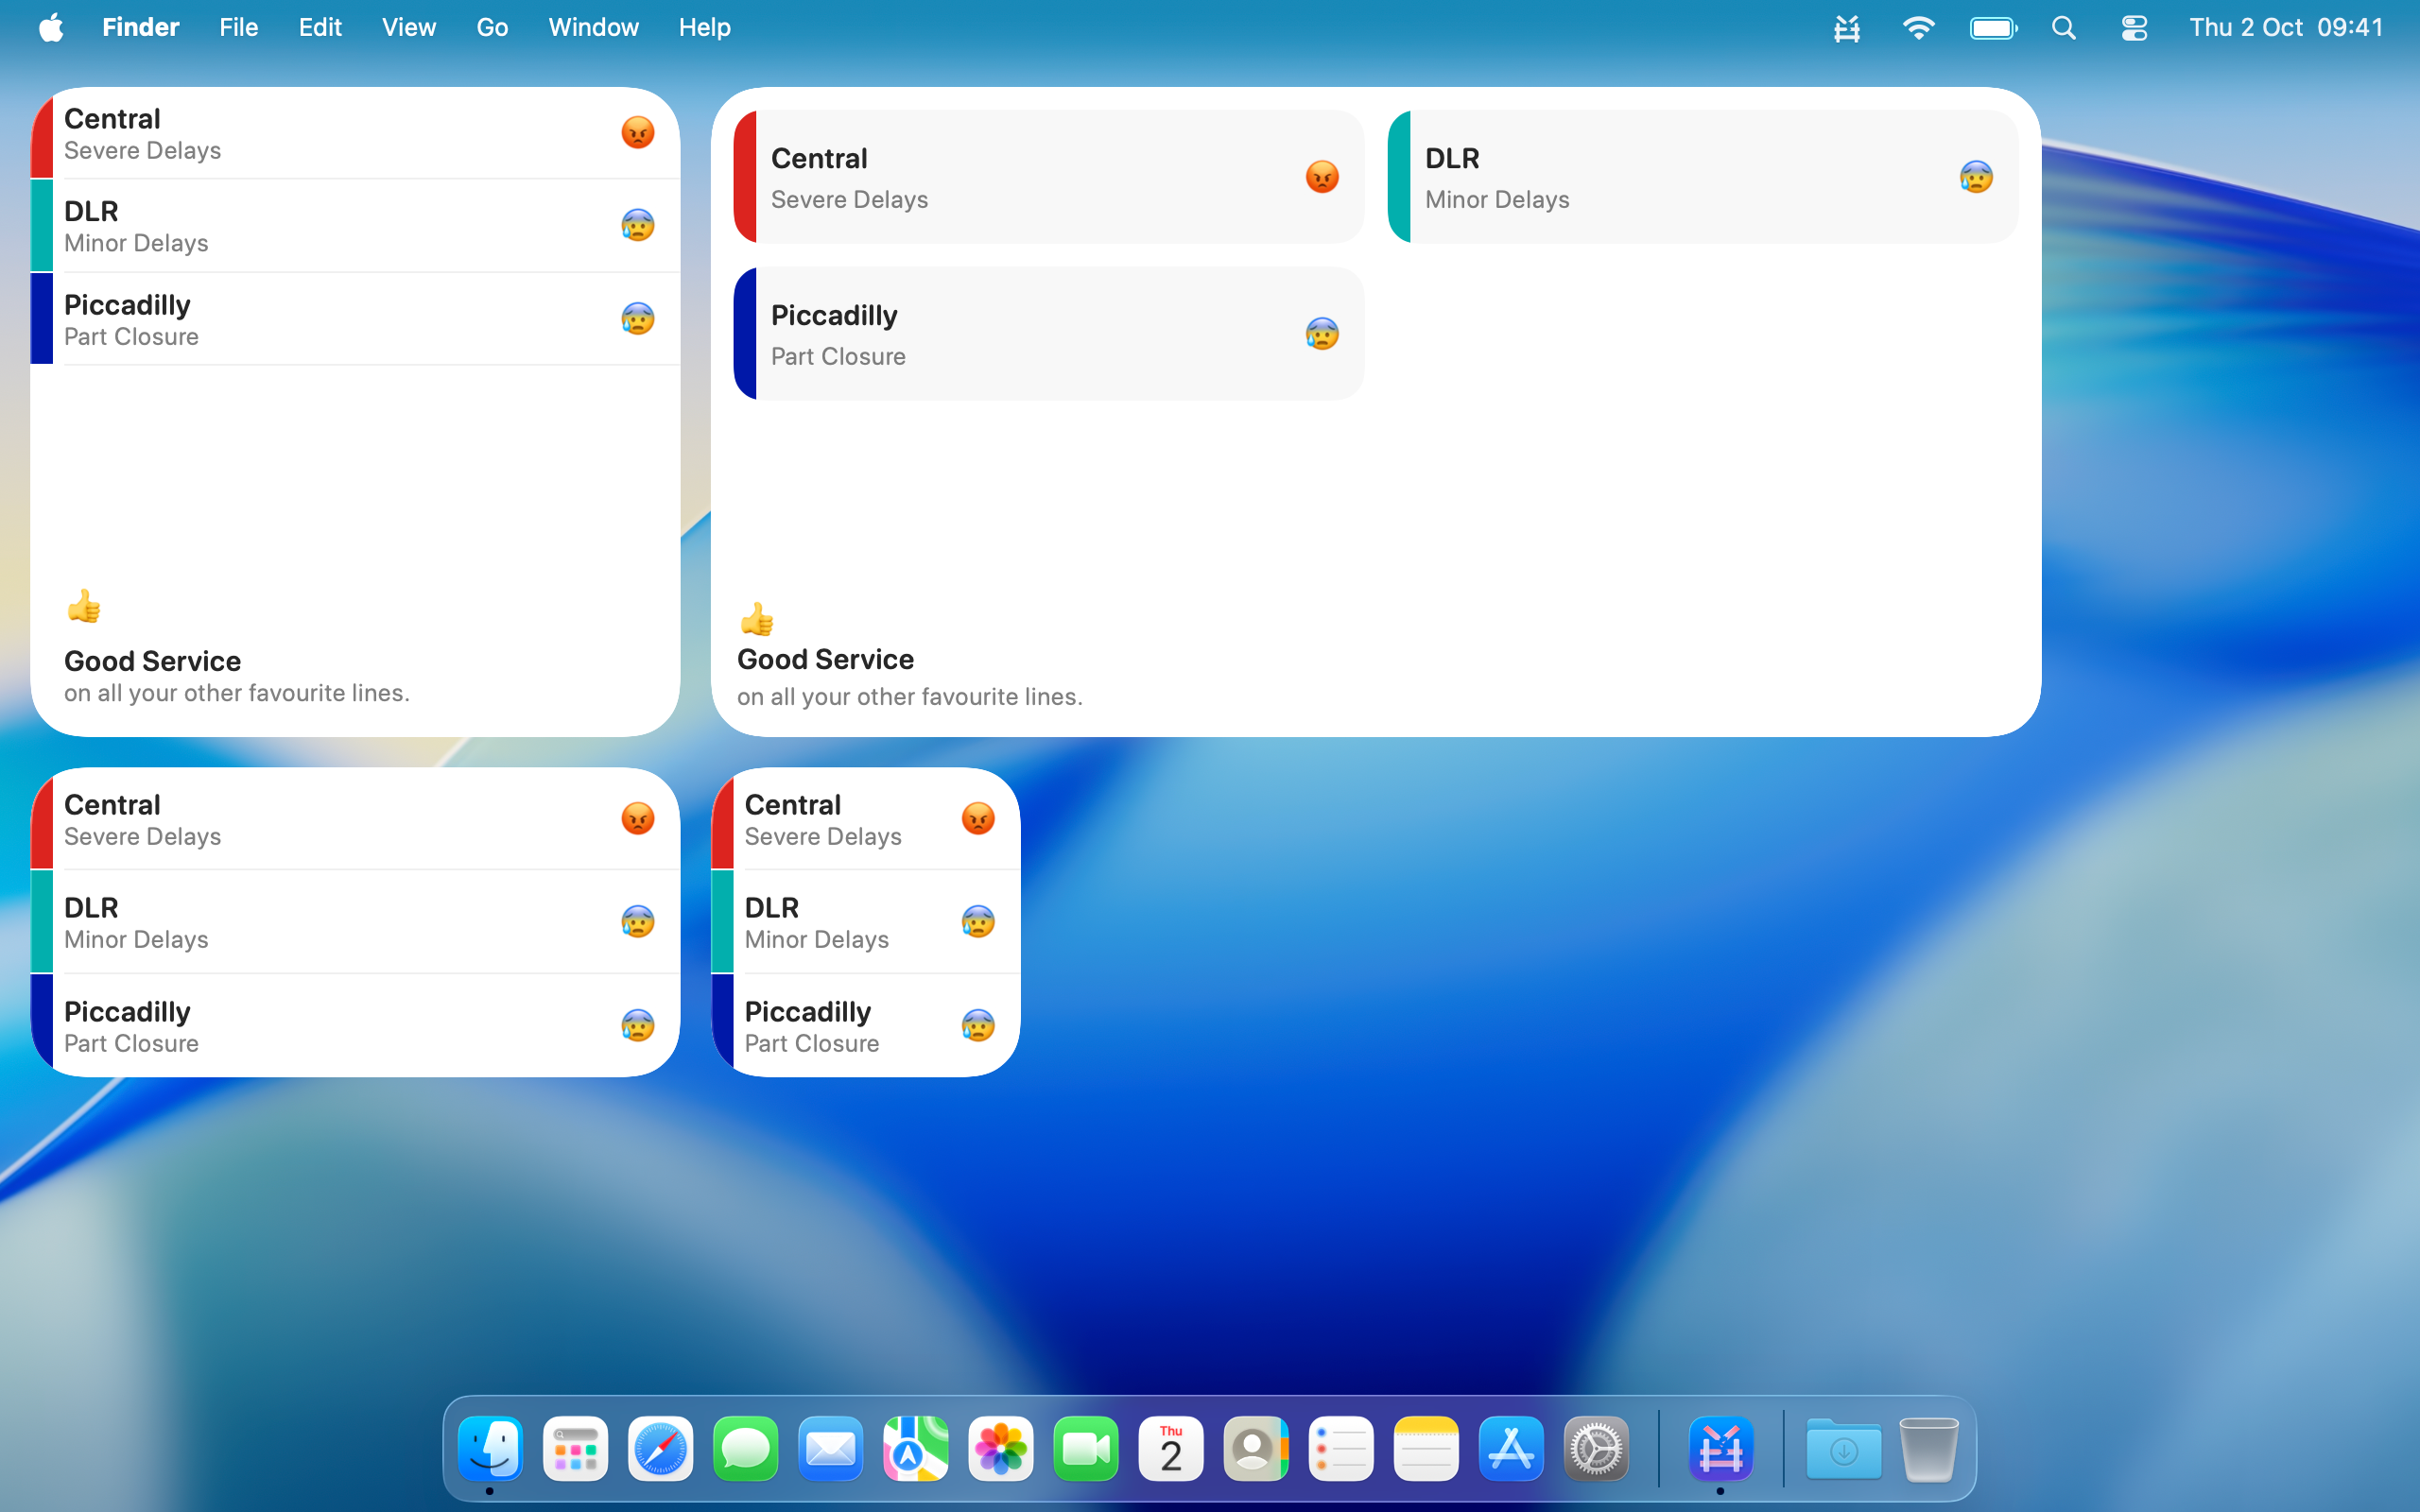Click DLR row in small widget
The width and height of the screenshot is (2420, 1512).
[x=865, y=922]
